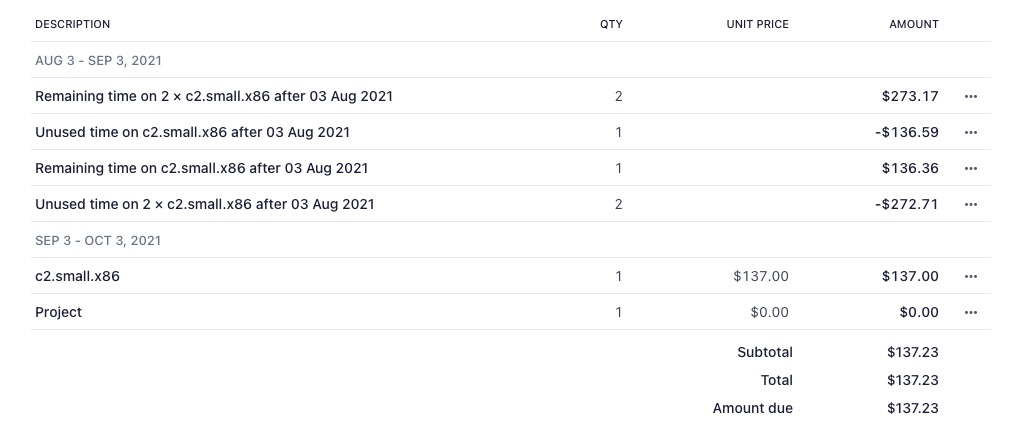Click the Qty column header
The width and height of the screenshot is (1013, 442).
point(611,24)
